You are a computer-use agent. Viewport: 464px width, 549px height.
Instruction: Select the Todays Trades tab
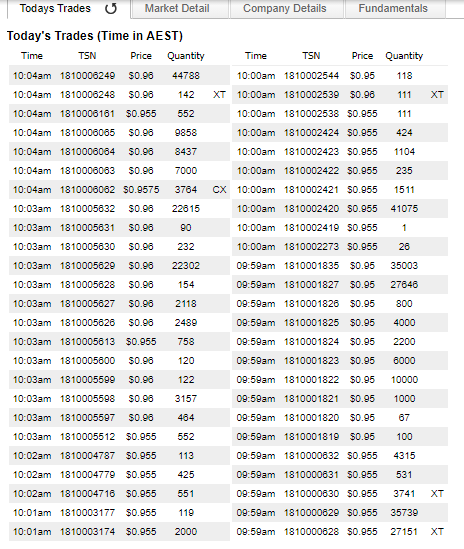click(x=55, y=8)
